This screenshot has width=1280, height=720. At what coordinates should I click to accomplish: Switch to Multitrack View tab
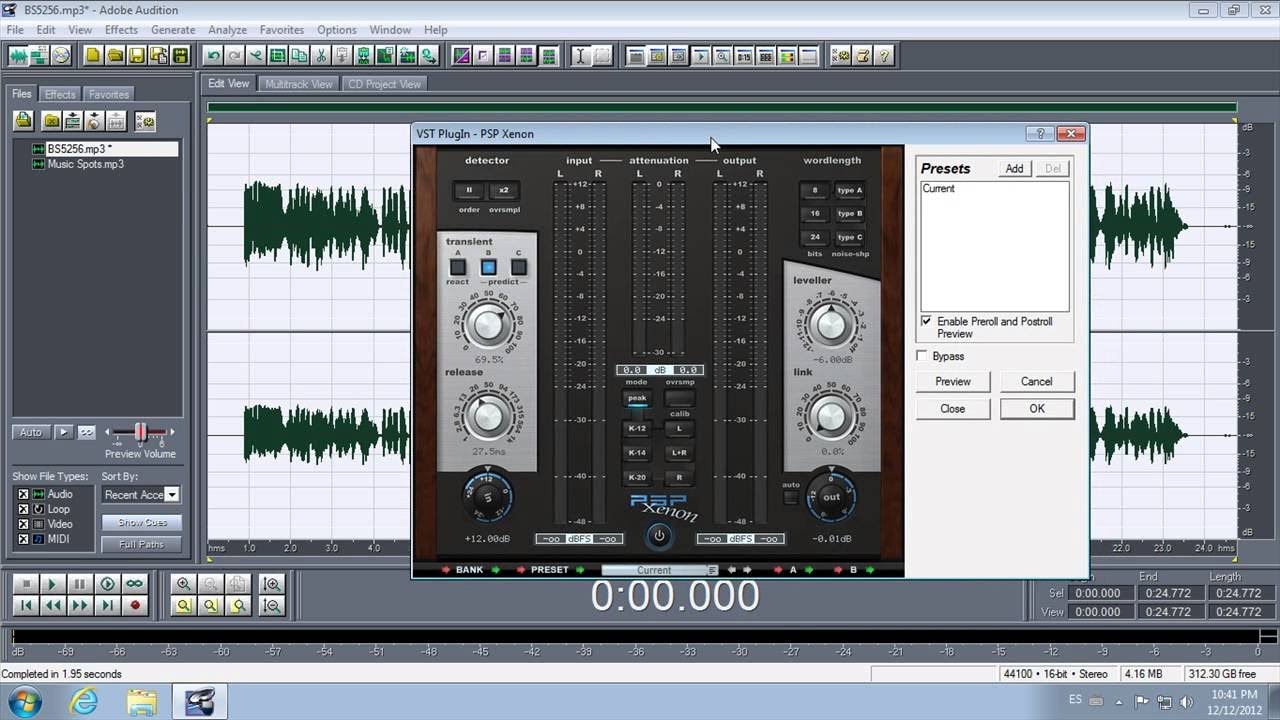click(x=298, y=84)
